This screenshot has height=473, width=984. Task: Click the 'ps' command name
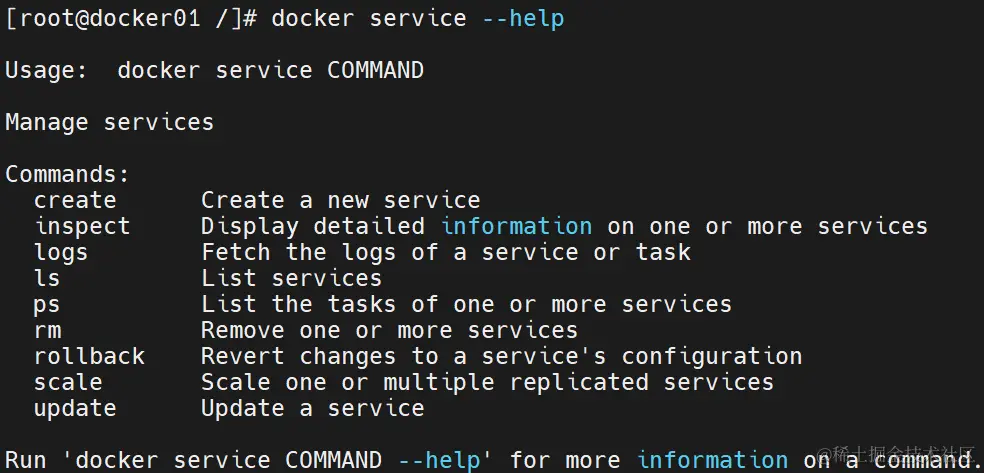[x=47, y=304]
